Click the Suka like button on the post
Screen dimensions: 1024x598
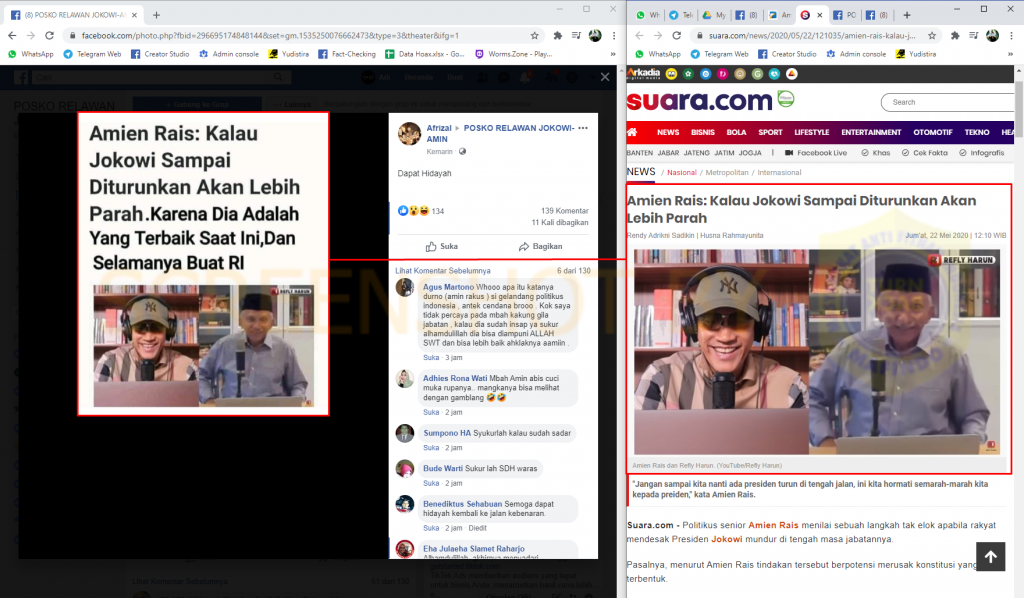pyautogui.click(x=441, y=246)
